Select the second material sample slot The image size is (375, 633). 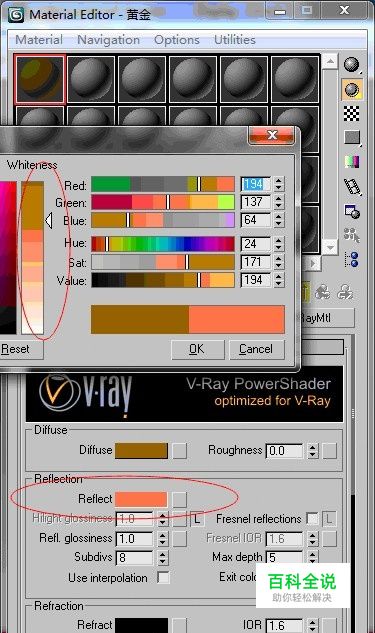coord(91,79)
